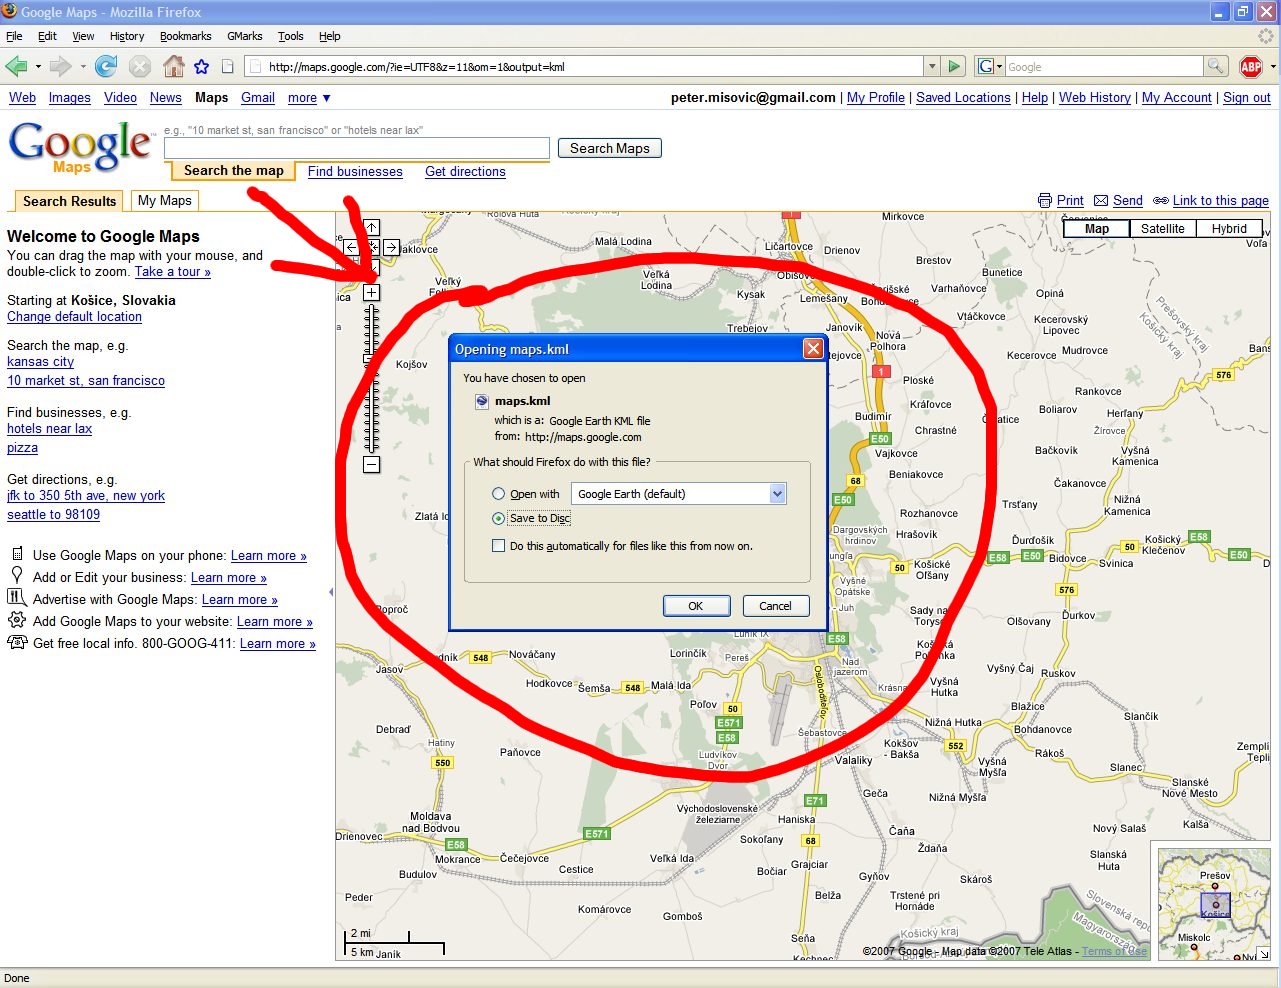
Task: Click the Firefox Google search field
Action: click(x=1104, y=67)
